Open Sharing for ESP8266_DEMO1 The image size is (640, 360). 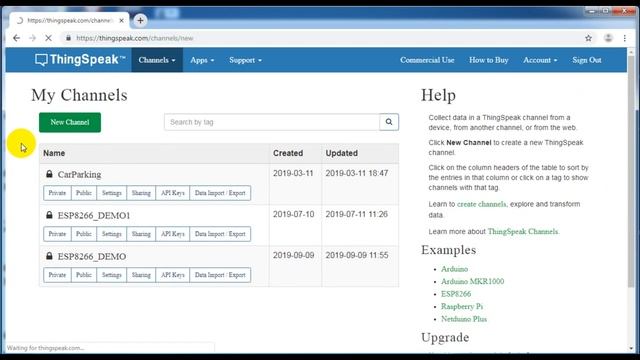click(141, 234)
